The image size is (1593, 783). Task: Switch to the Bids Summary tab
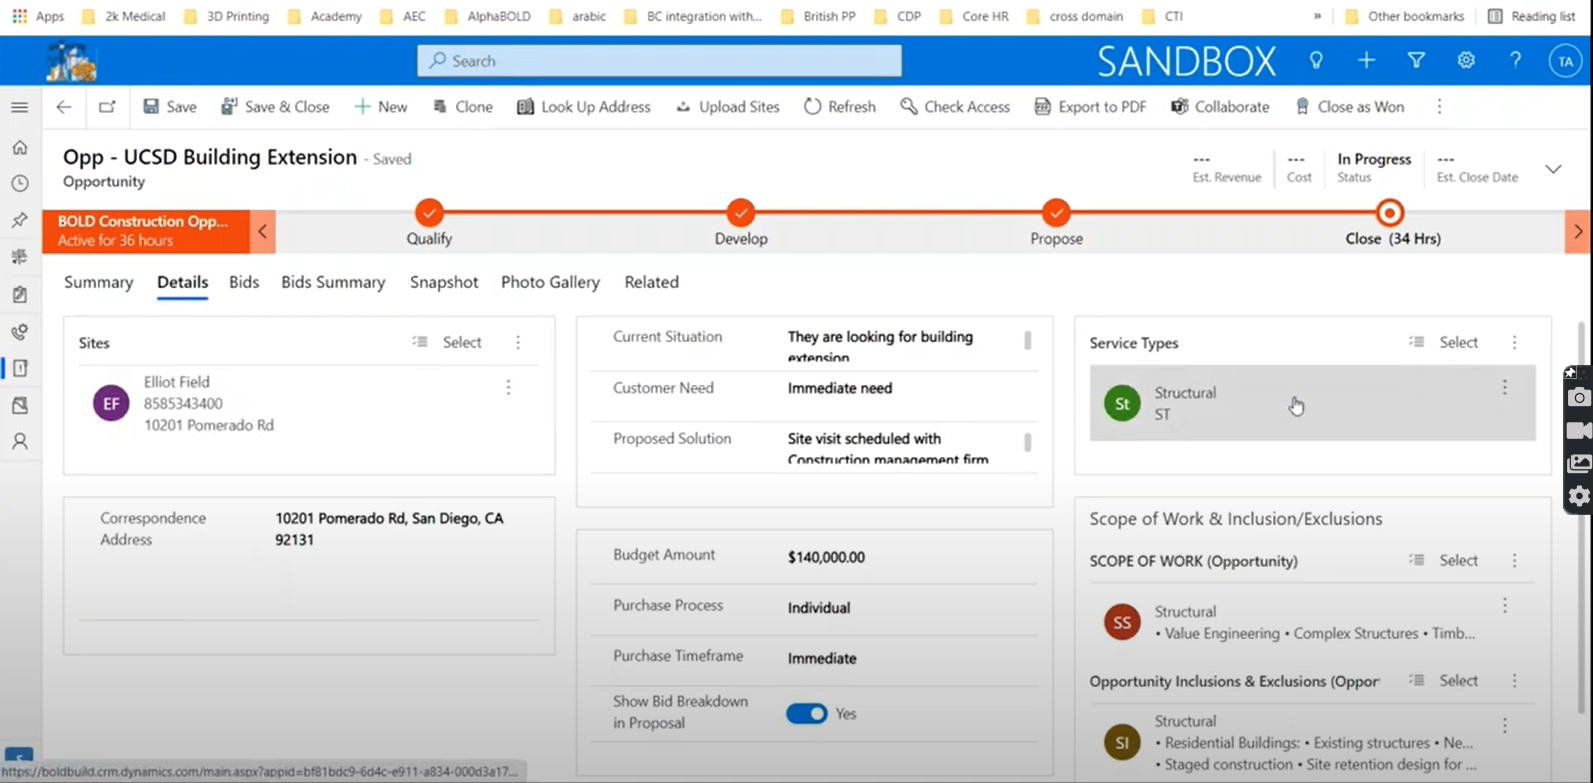[x=333, y=282]
